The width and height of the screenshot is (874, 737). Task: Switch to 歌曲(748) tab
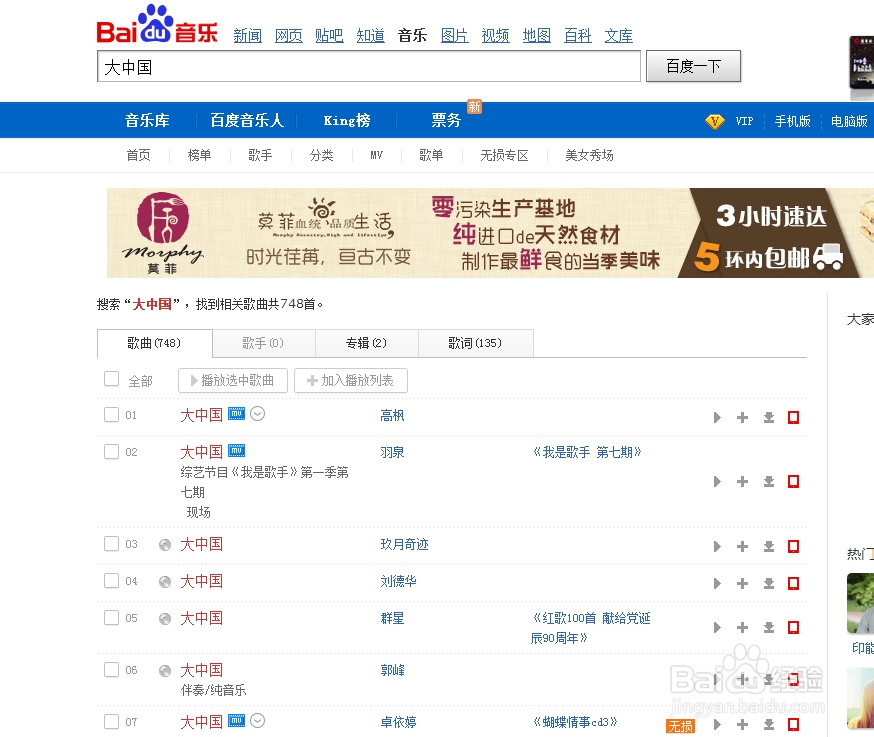[x=154, y=343]
